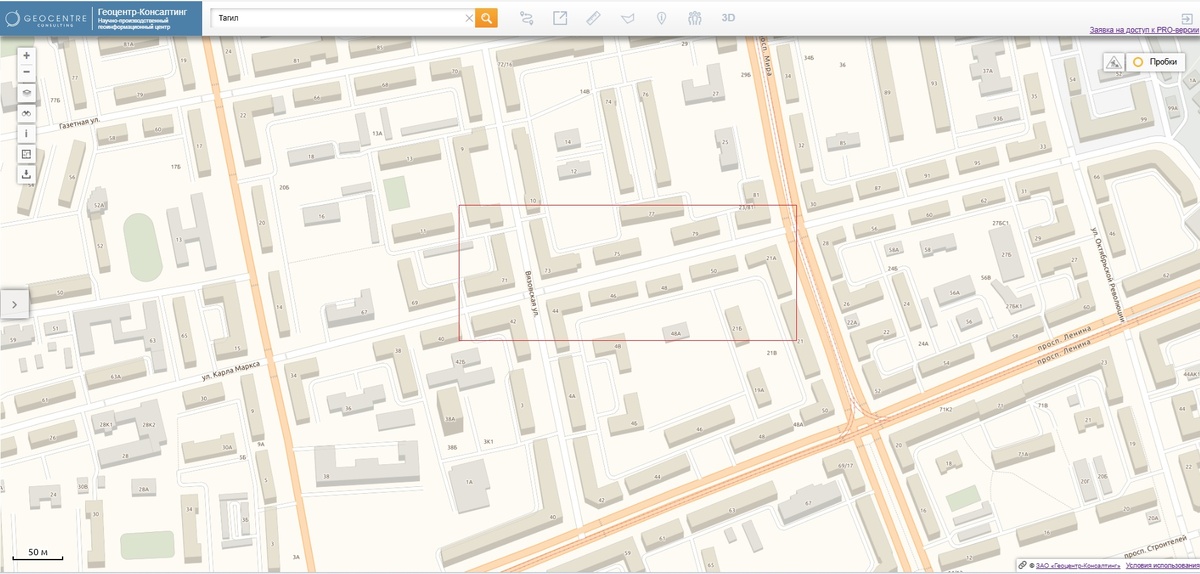This screenshot has width=1200, height=574.
Task: Select the area polygon tool
Action: (x=627, y=18)
